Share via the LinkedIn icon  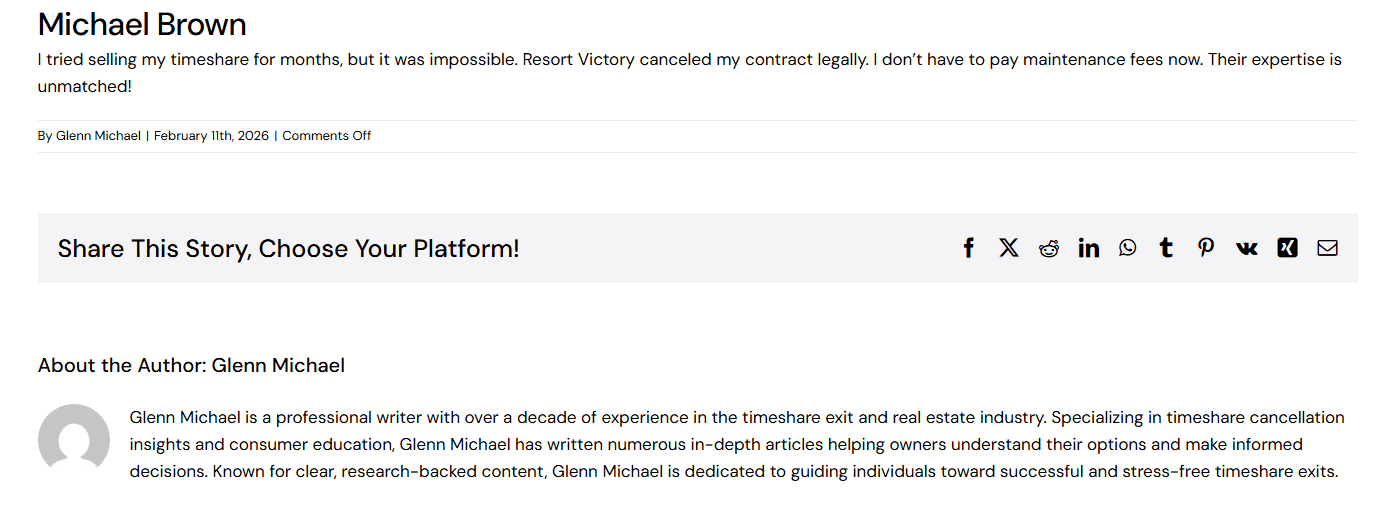click(x=1088, y=248)
